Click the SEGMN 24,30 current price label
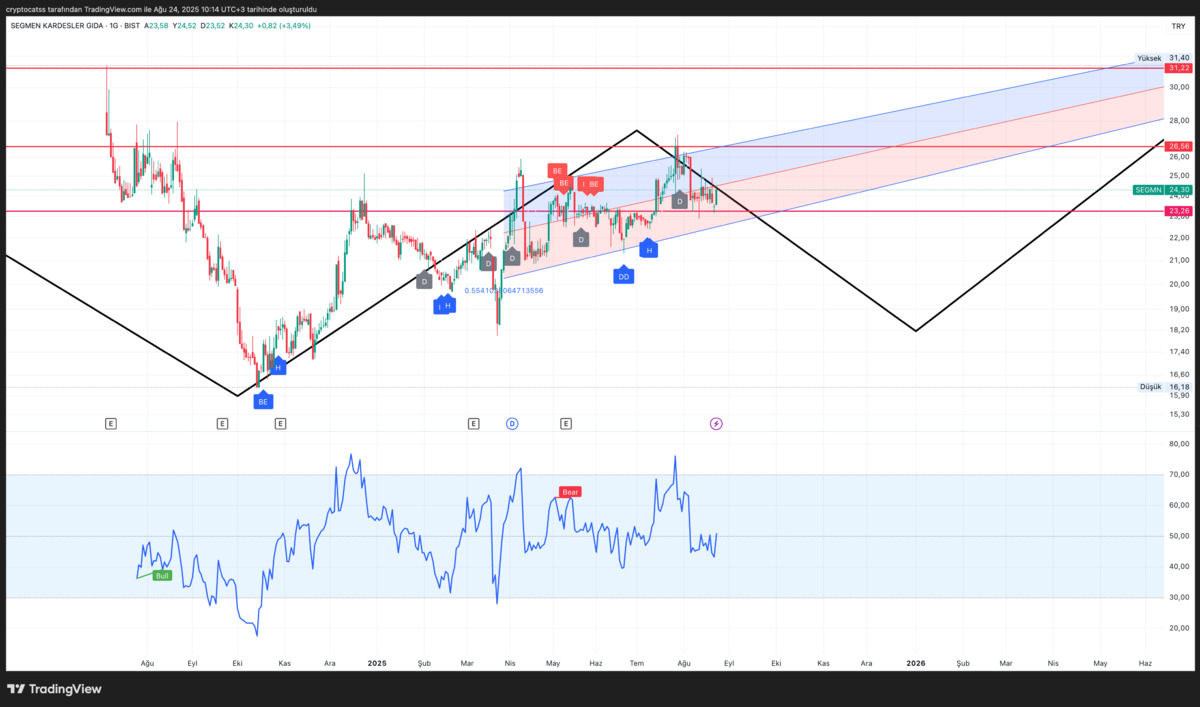The image size is (1200, 707). [x=1163, y=189]
